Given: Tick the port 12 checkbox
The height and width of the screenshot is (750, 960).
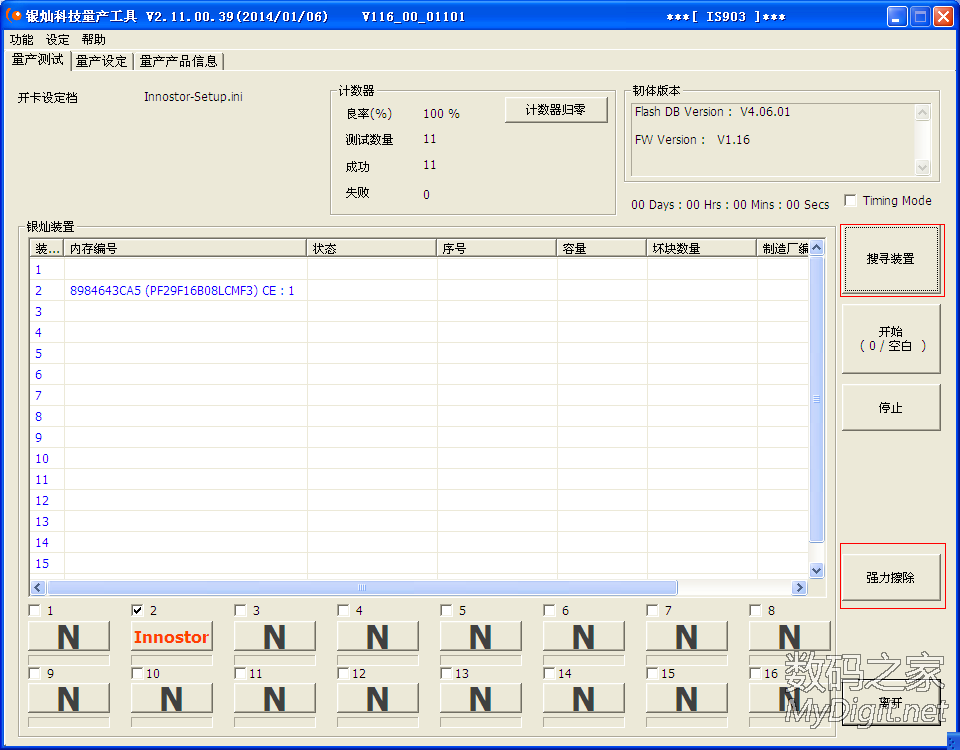Looking at the screenshot, I should (343, 673).
